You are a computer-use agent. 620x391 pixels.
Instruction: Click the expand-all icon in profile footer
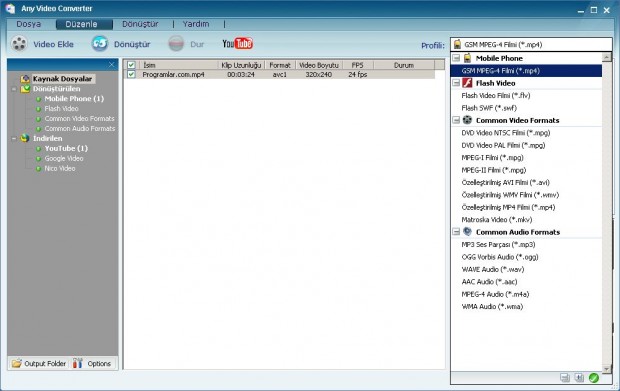tap(579, 378)
